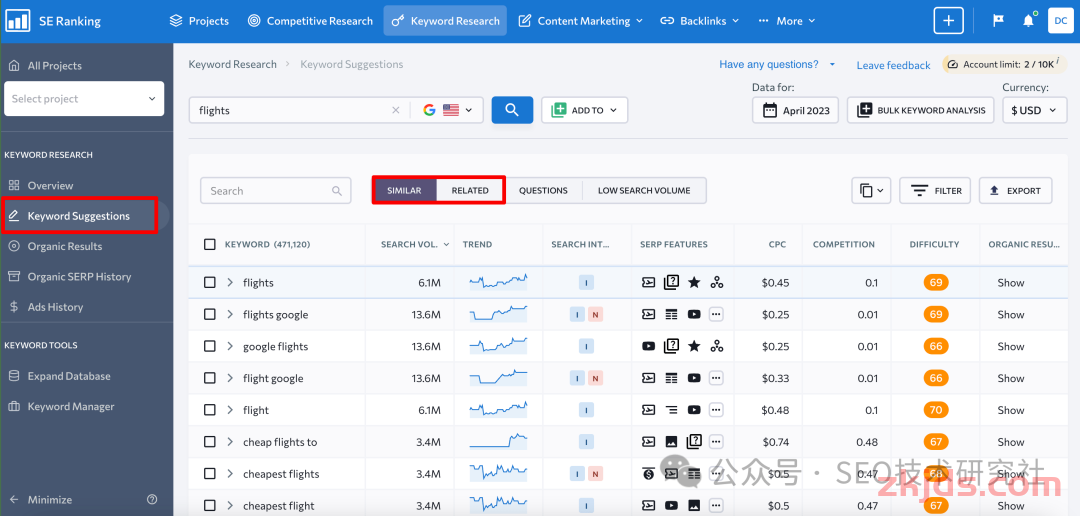Toggle the select-all Keyword header checkbox

209,244
